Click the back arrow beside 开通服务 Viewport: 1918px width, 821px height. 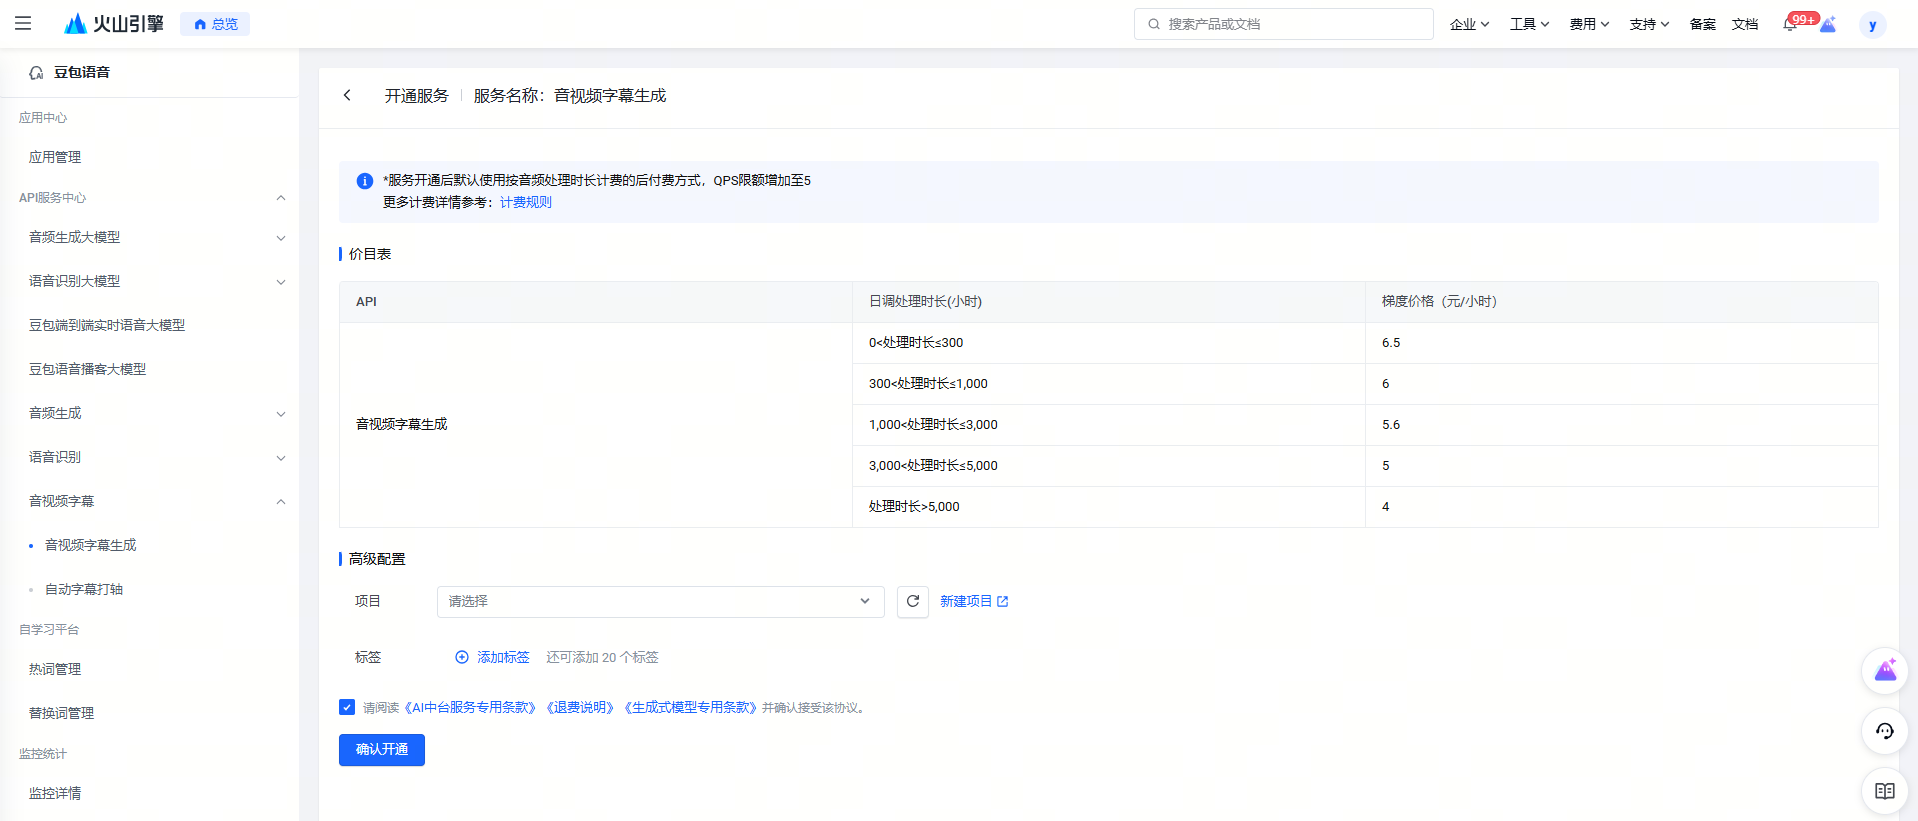347,95
